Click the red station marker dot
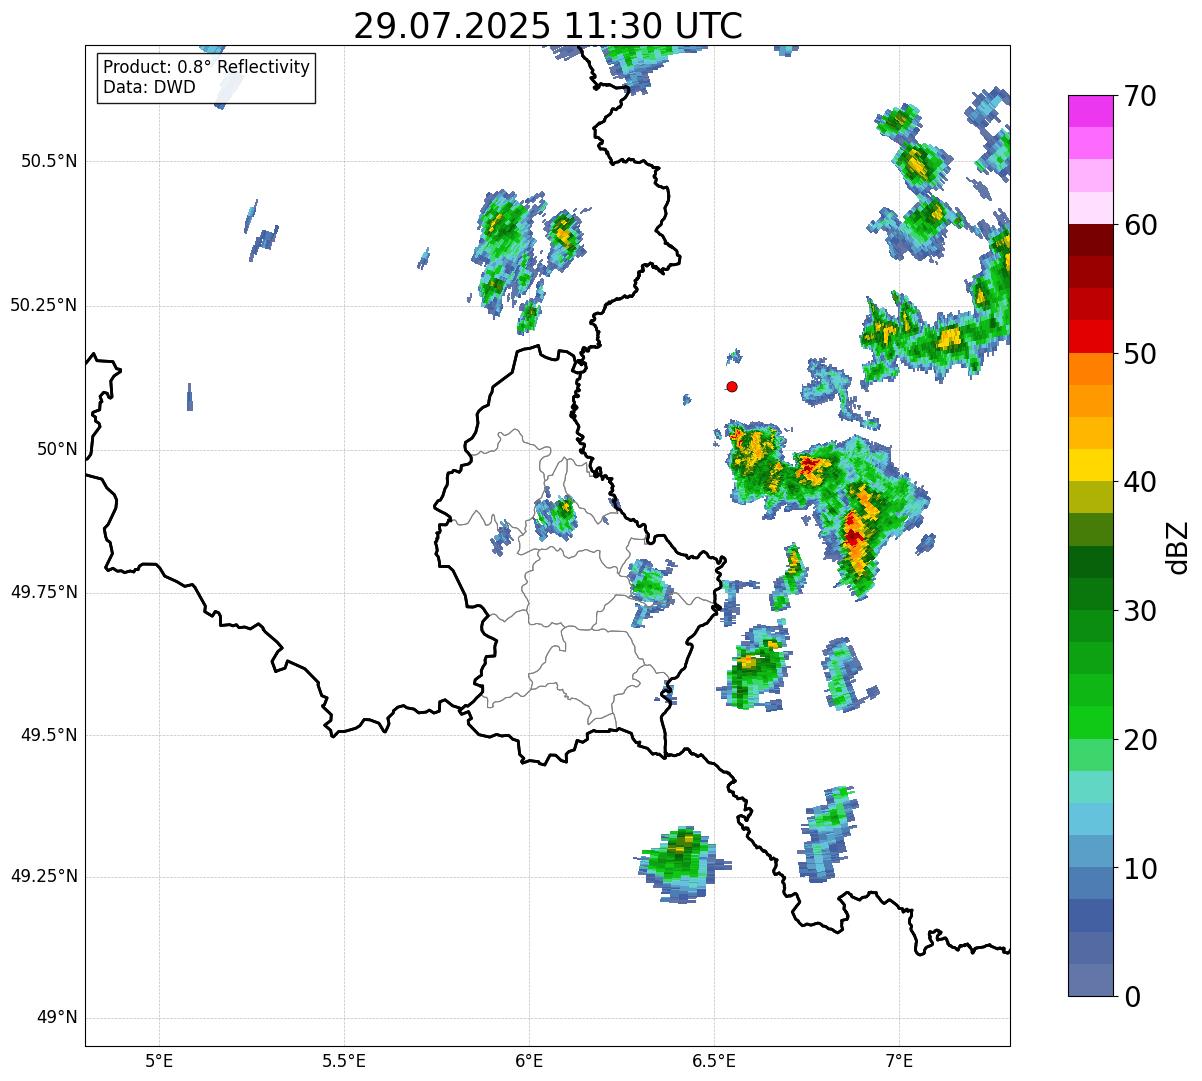This screenshot has height=1081, width=1202. click(x=732, y=386)
